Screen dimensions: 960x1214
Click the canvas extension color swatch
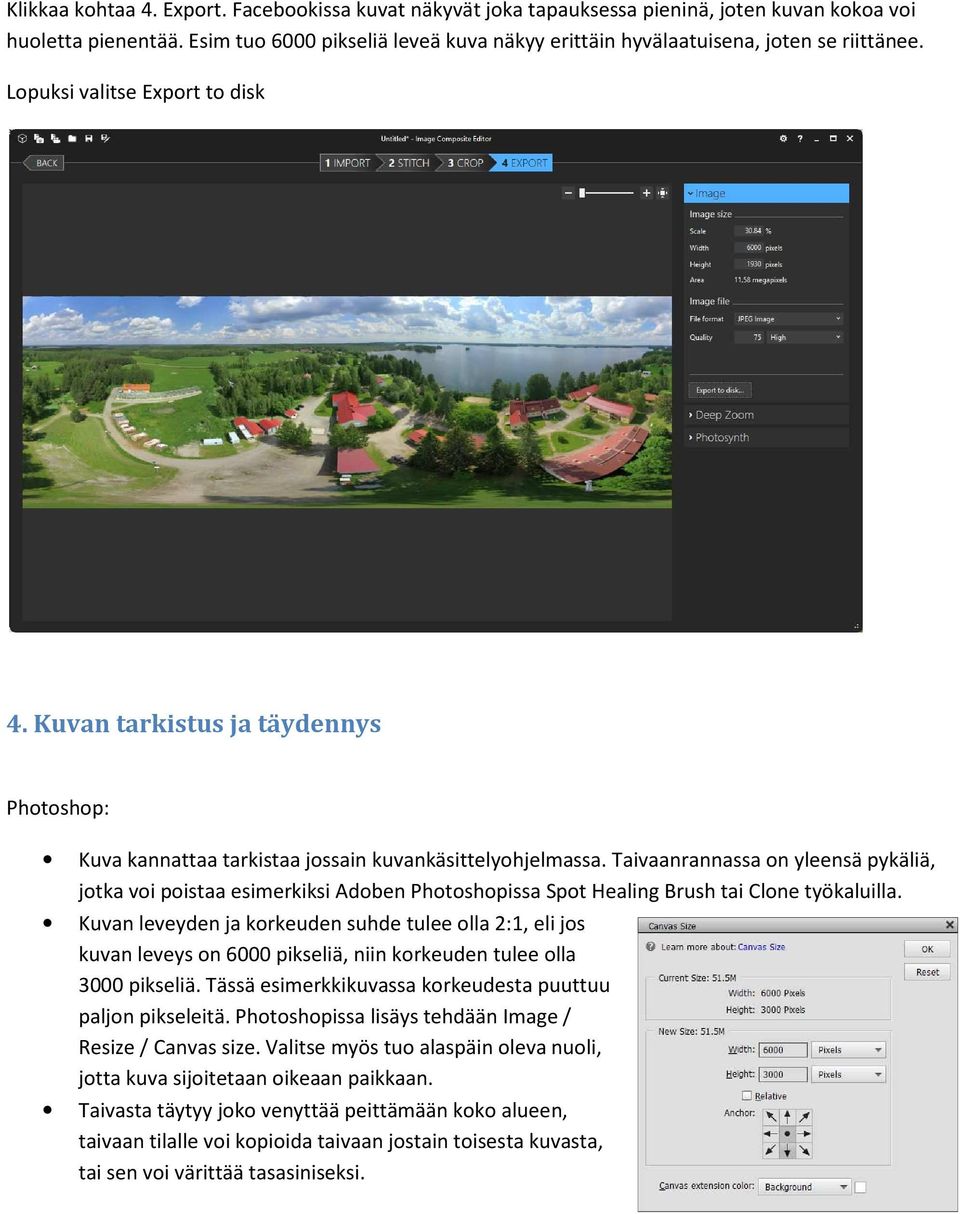860,1187
